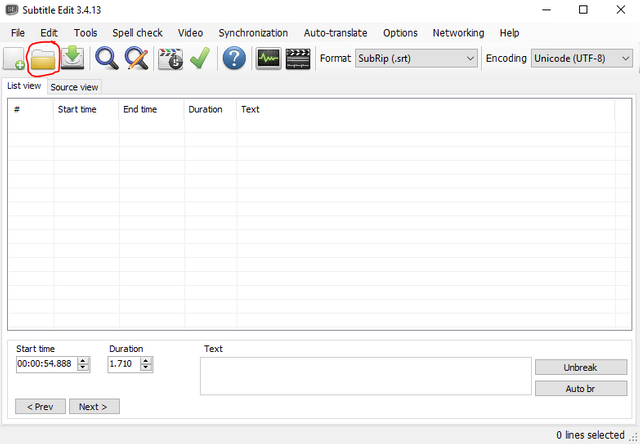Run spell check green checkmark icon

[200, 58]
